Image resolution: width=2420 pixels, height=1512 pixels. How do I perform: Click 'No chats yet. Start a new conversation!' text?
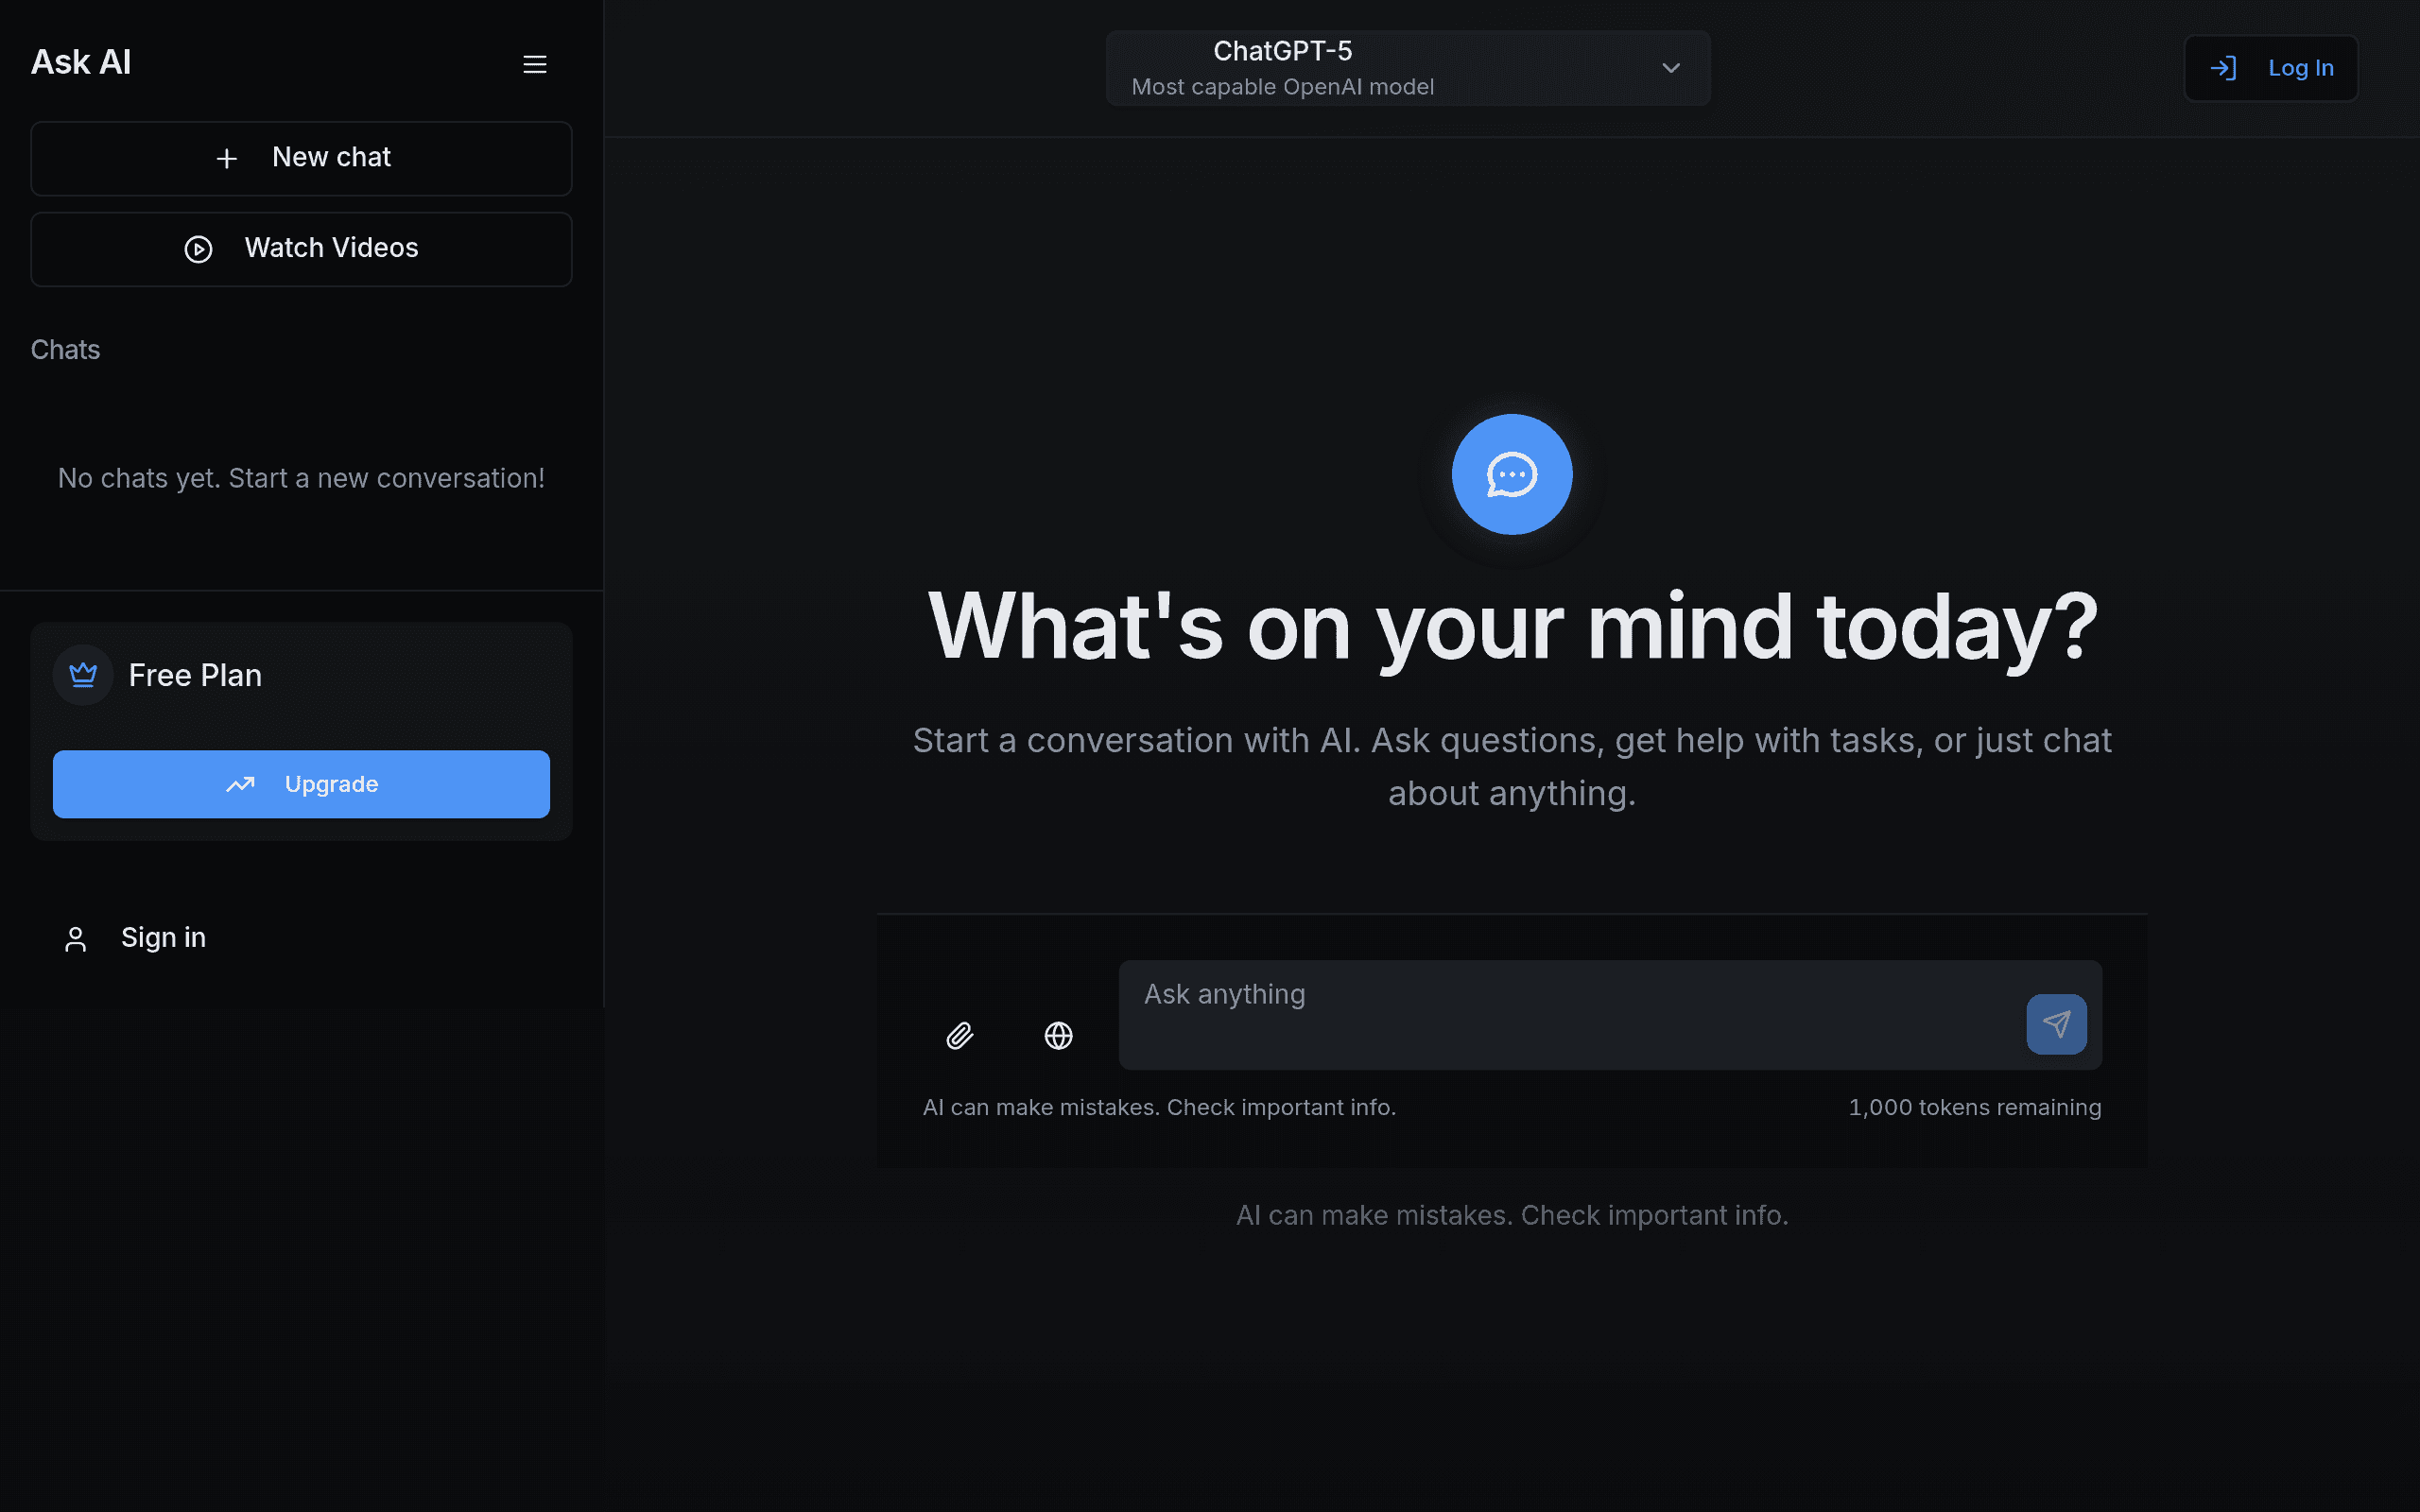301,478
